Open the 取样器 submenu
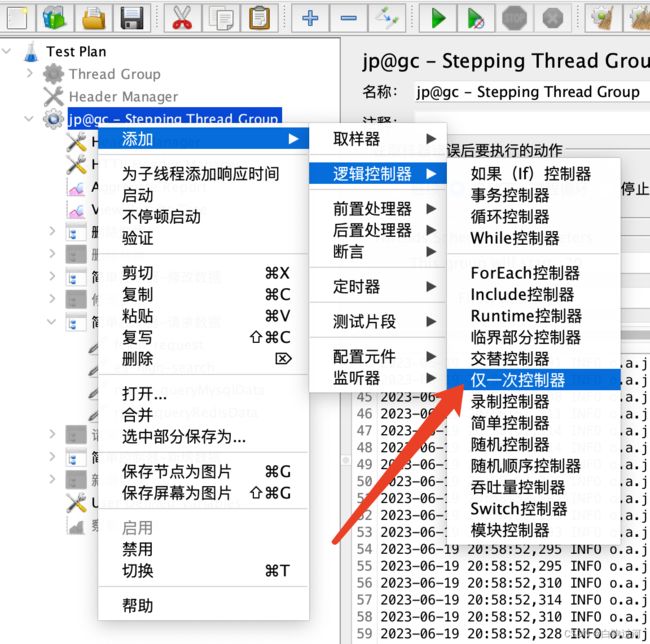Screen dimensions: 650x644 378,139
